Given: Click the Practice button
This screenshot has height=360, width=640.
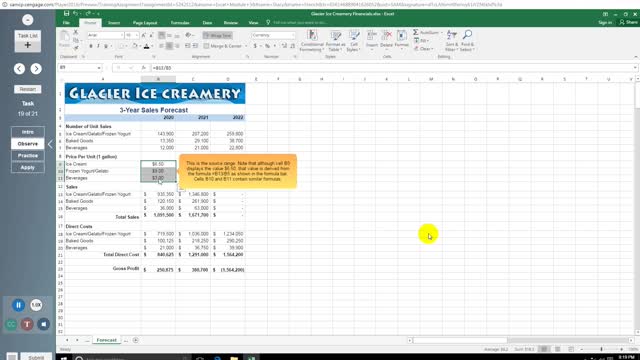Looking at the screenshot, I should click(x=28, y=156).
